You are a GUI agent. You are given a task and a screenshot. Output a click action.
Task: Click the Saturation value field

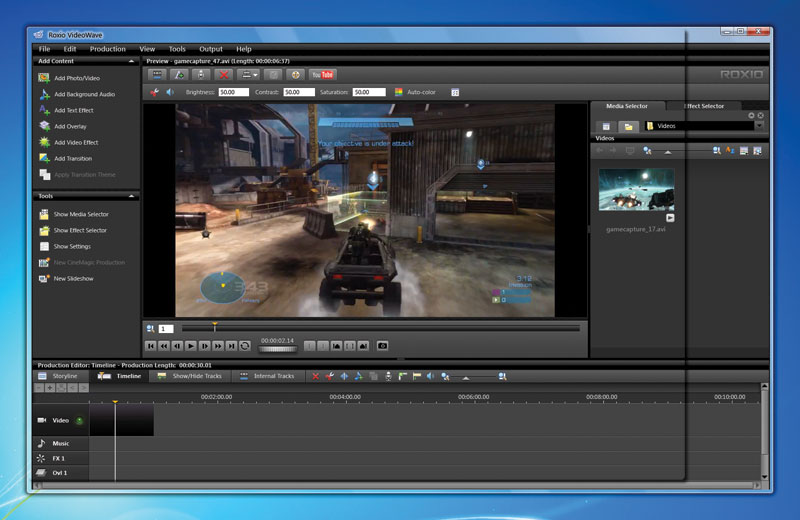[369, 92]
